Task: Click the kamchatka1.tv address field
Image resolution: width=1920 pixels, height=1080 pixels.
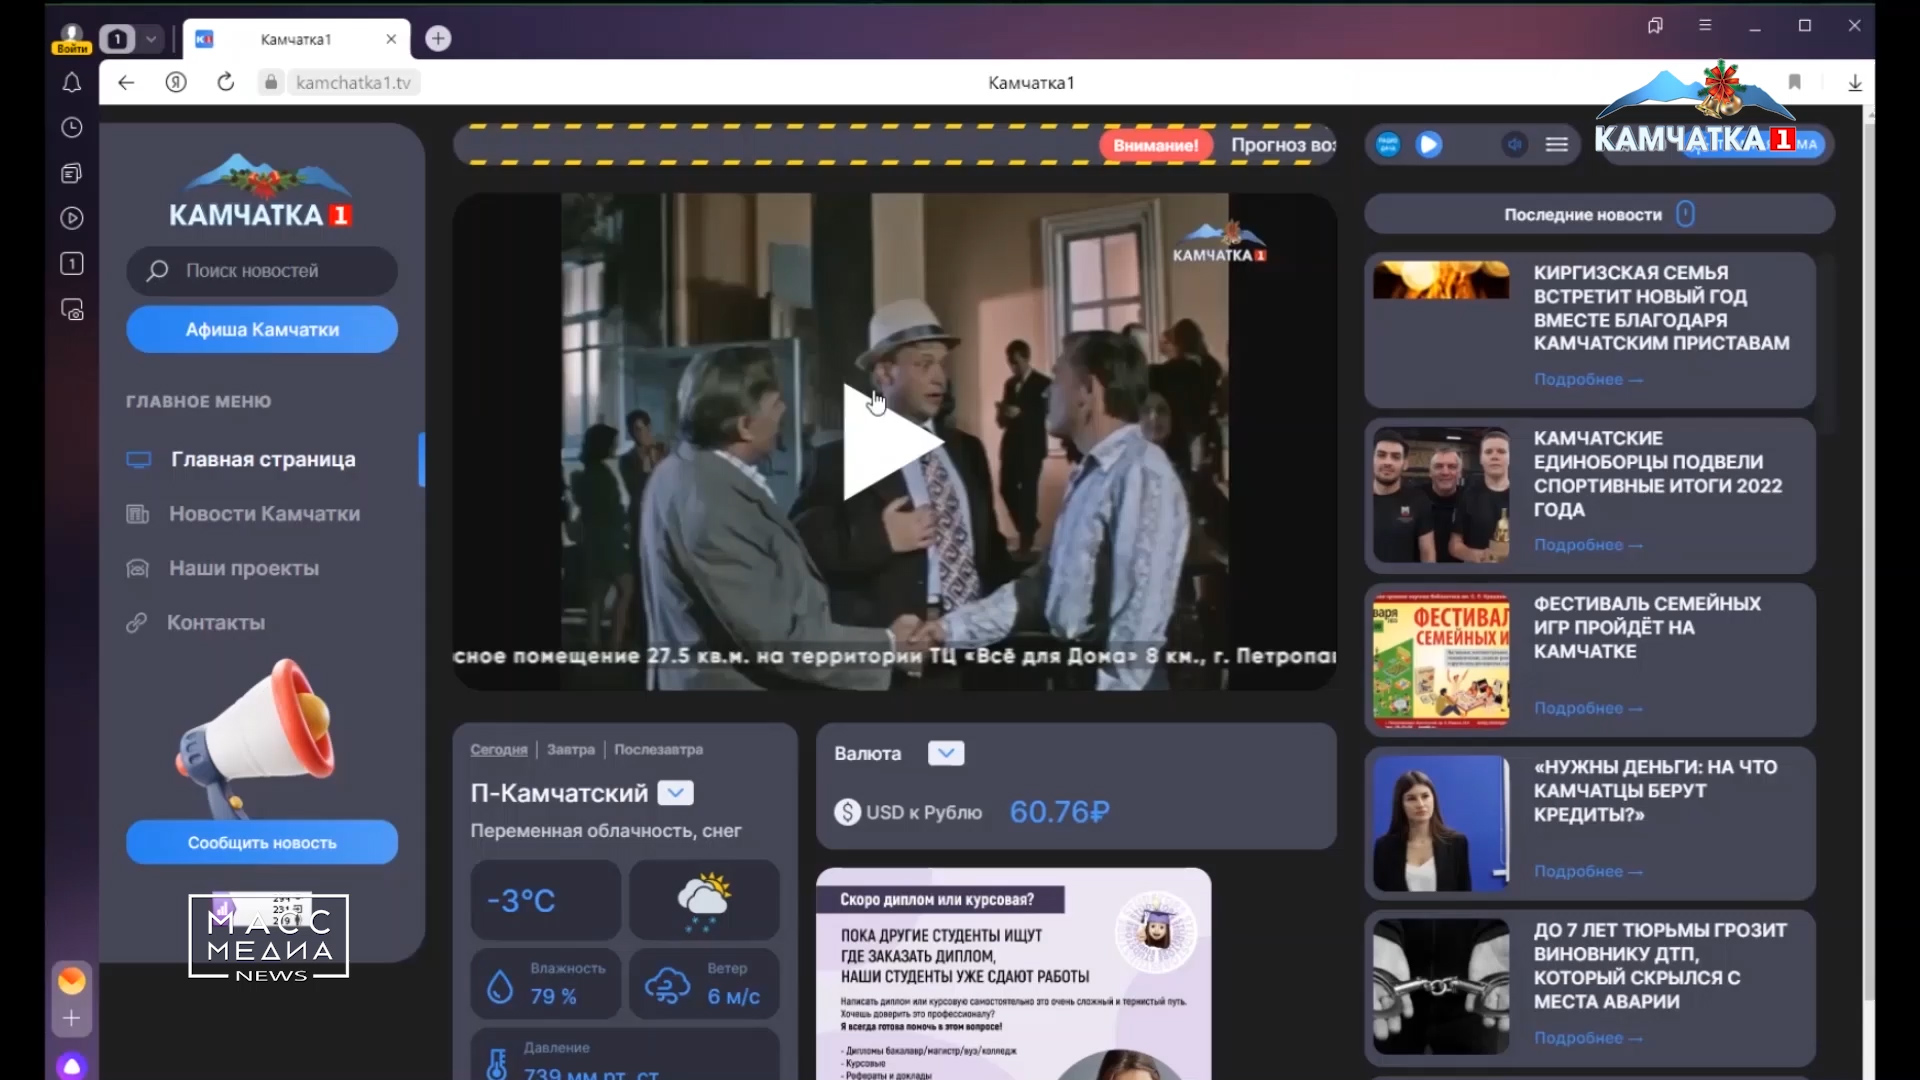Action: click(353, 83)
